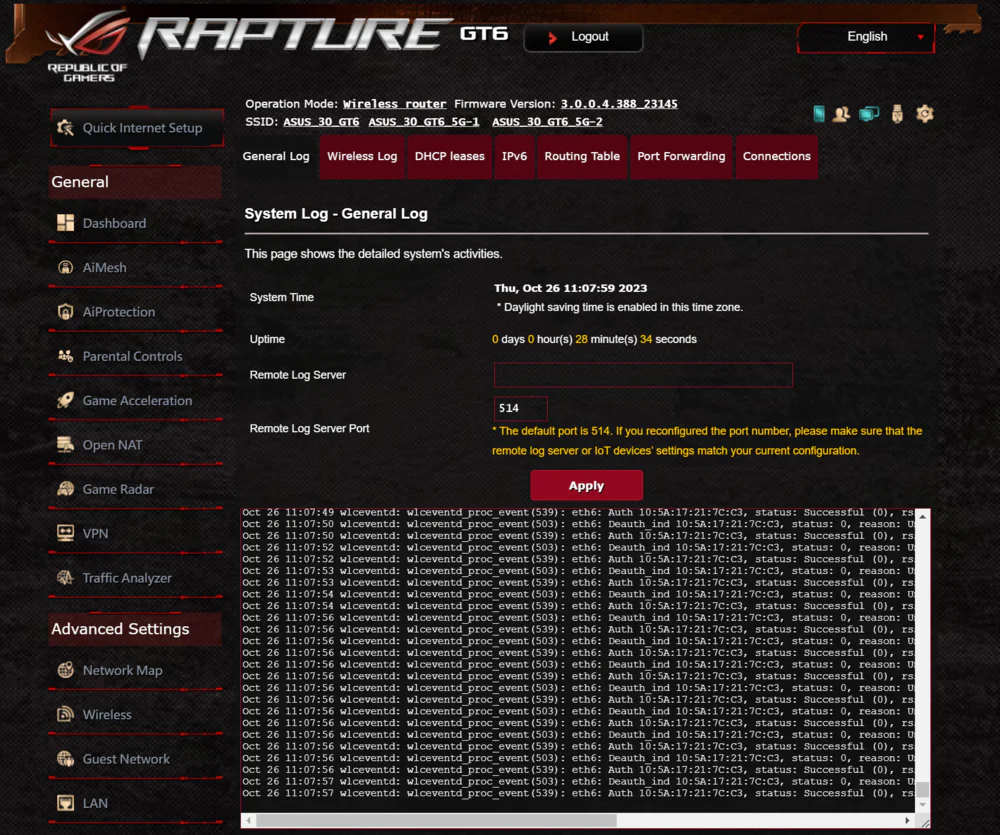Open the Connections tab
The image size is (1000, 835).
pyautogui.click(x=776, y=156)
